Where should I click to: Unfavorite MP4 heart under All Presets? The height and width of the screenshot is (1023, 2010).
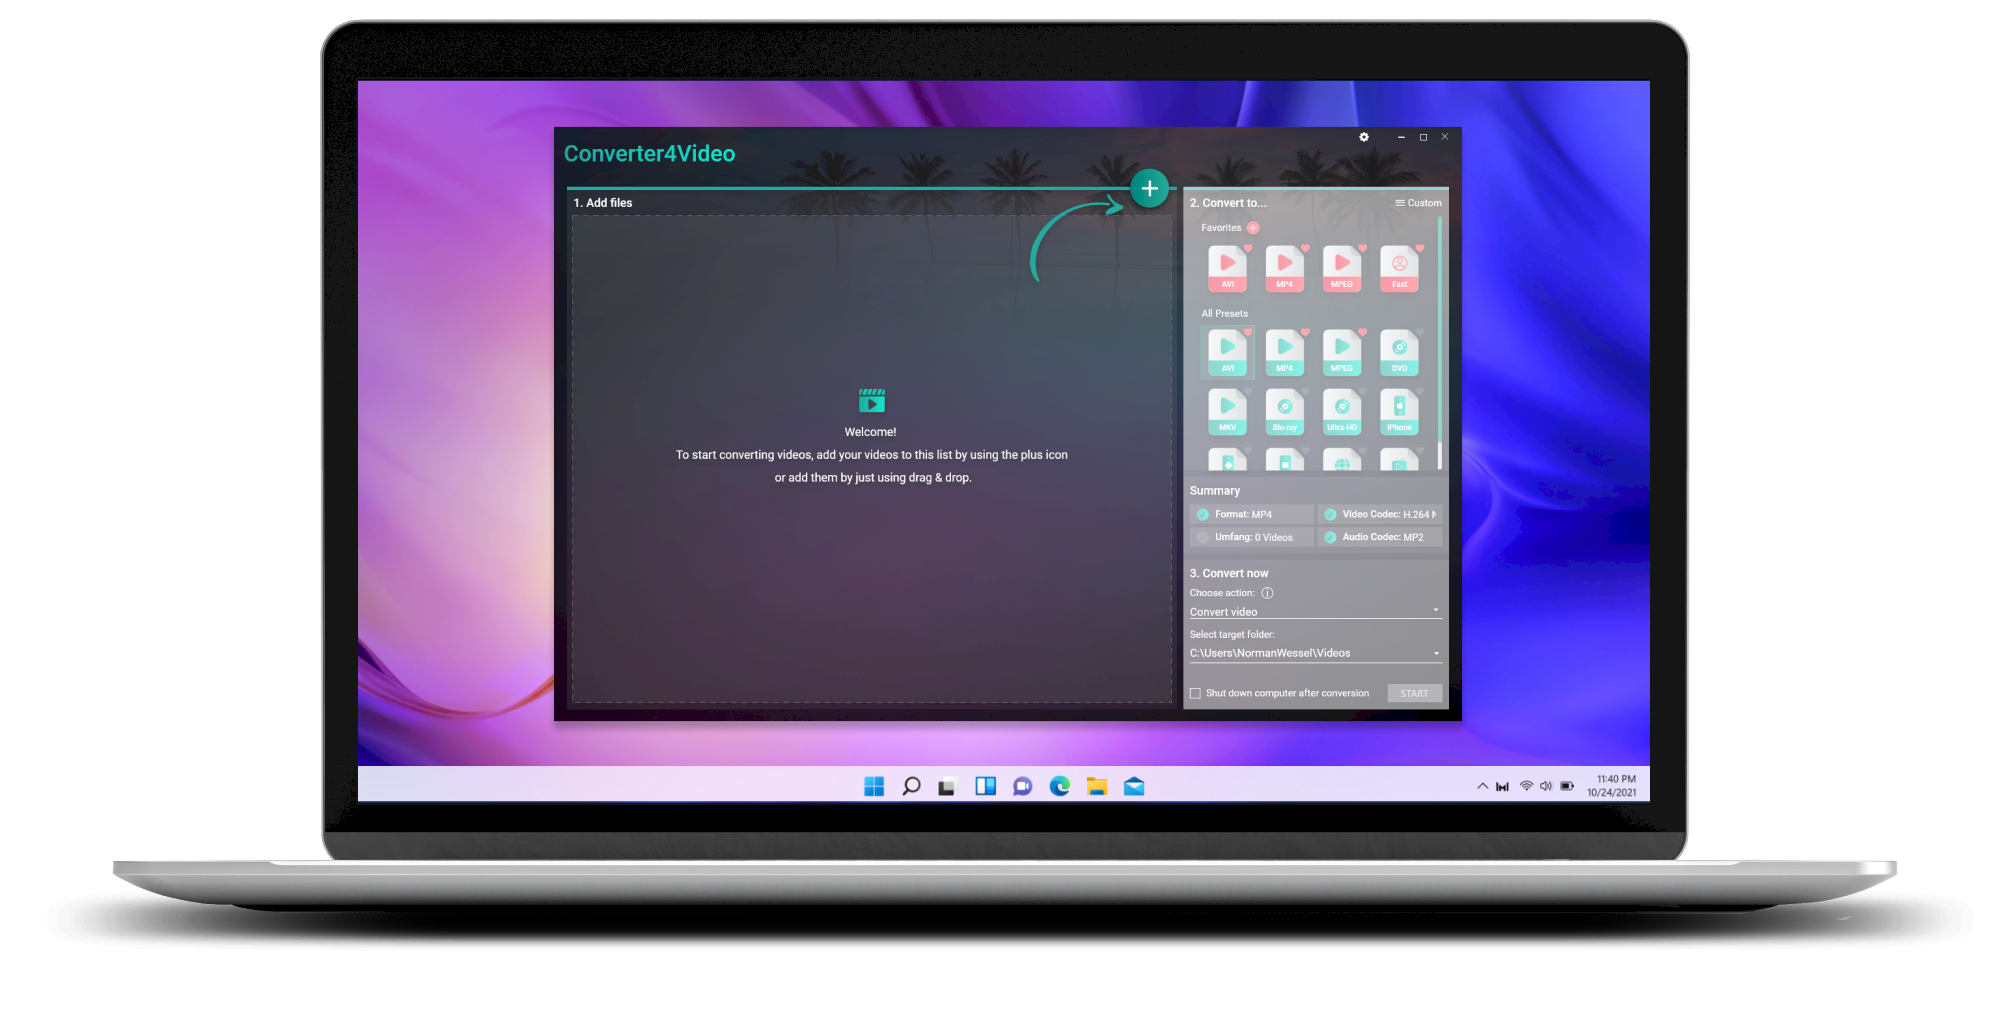coord(1305,332)
